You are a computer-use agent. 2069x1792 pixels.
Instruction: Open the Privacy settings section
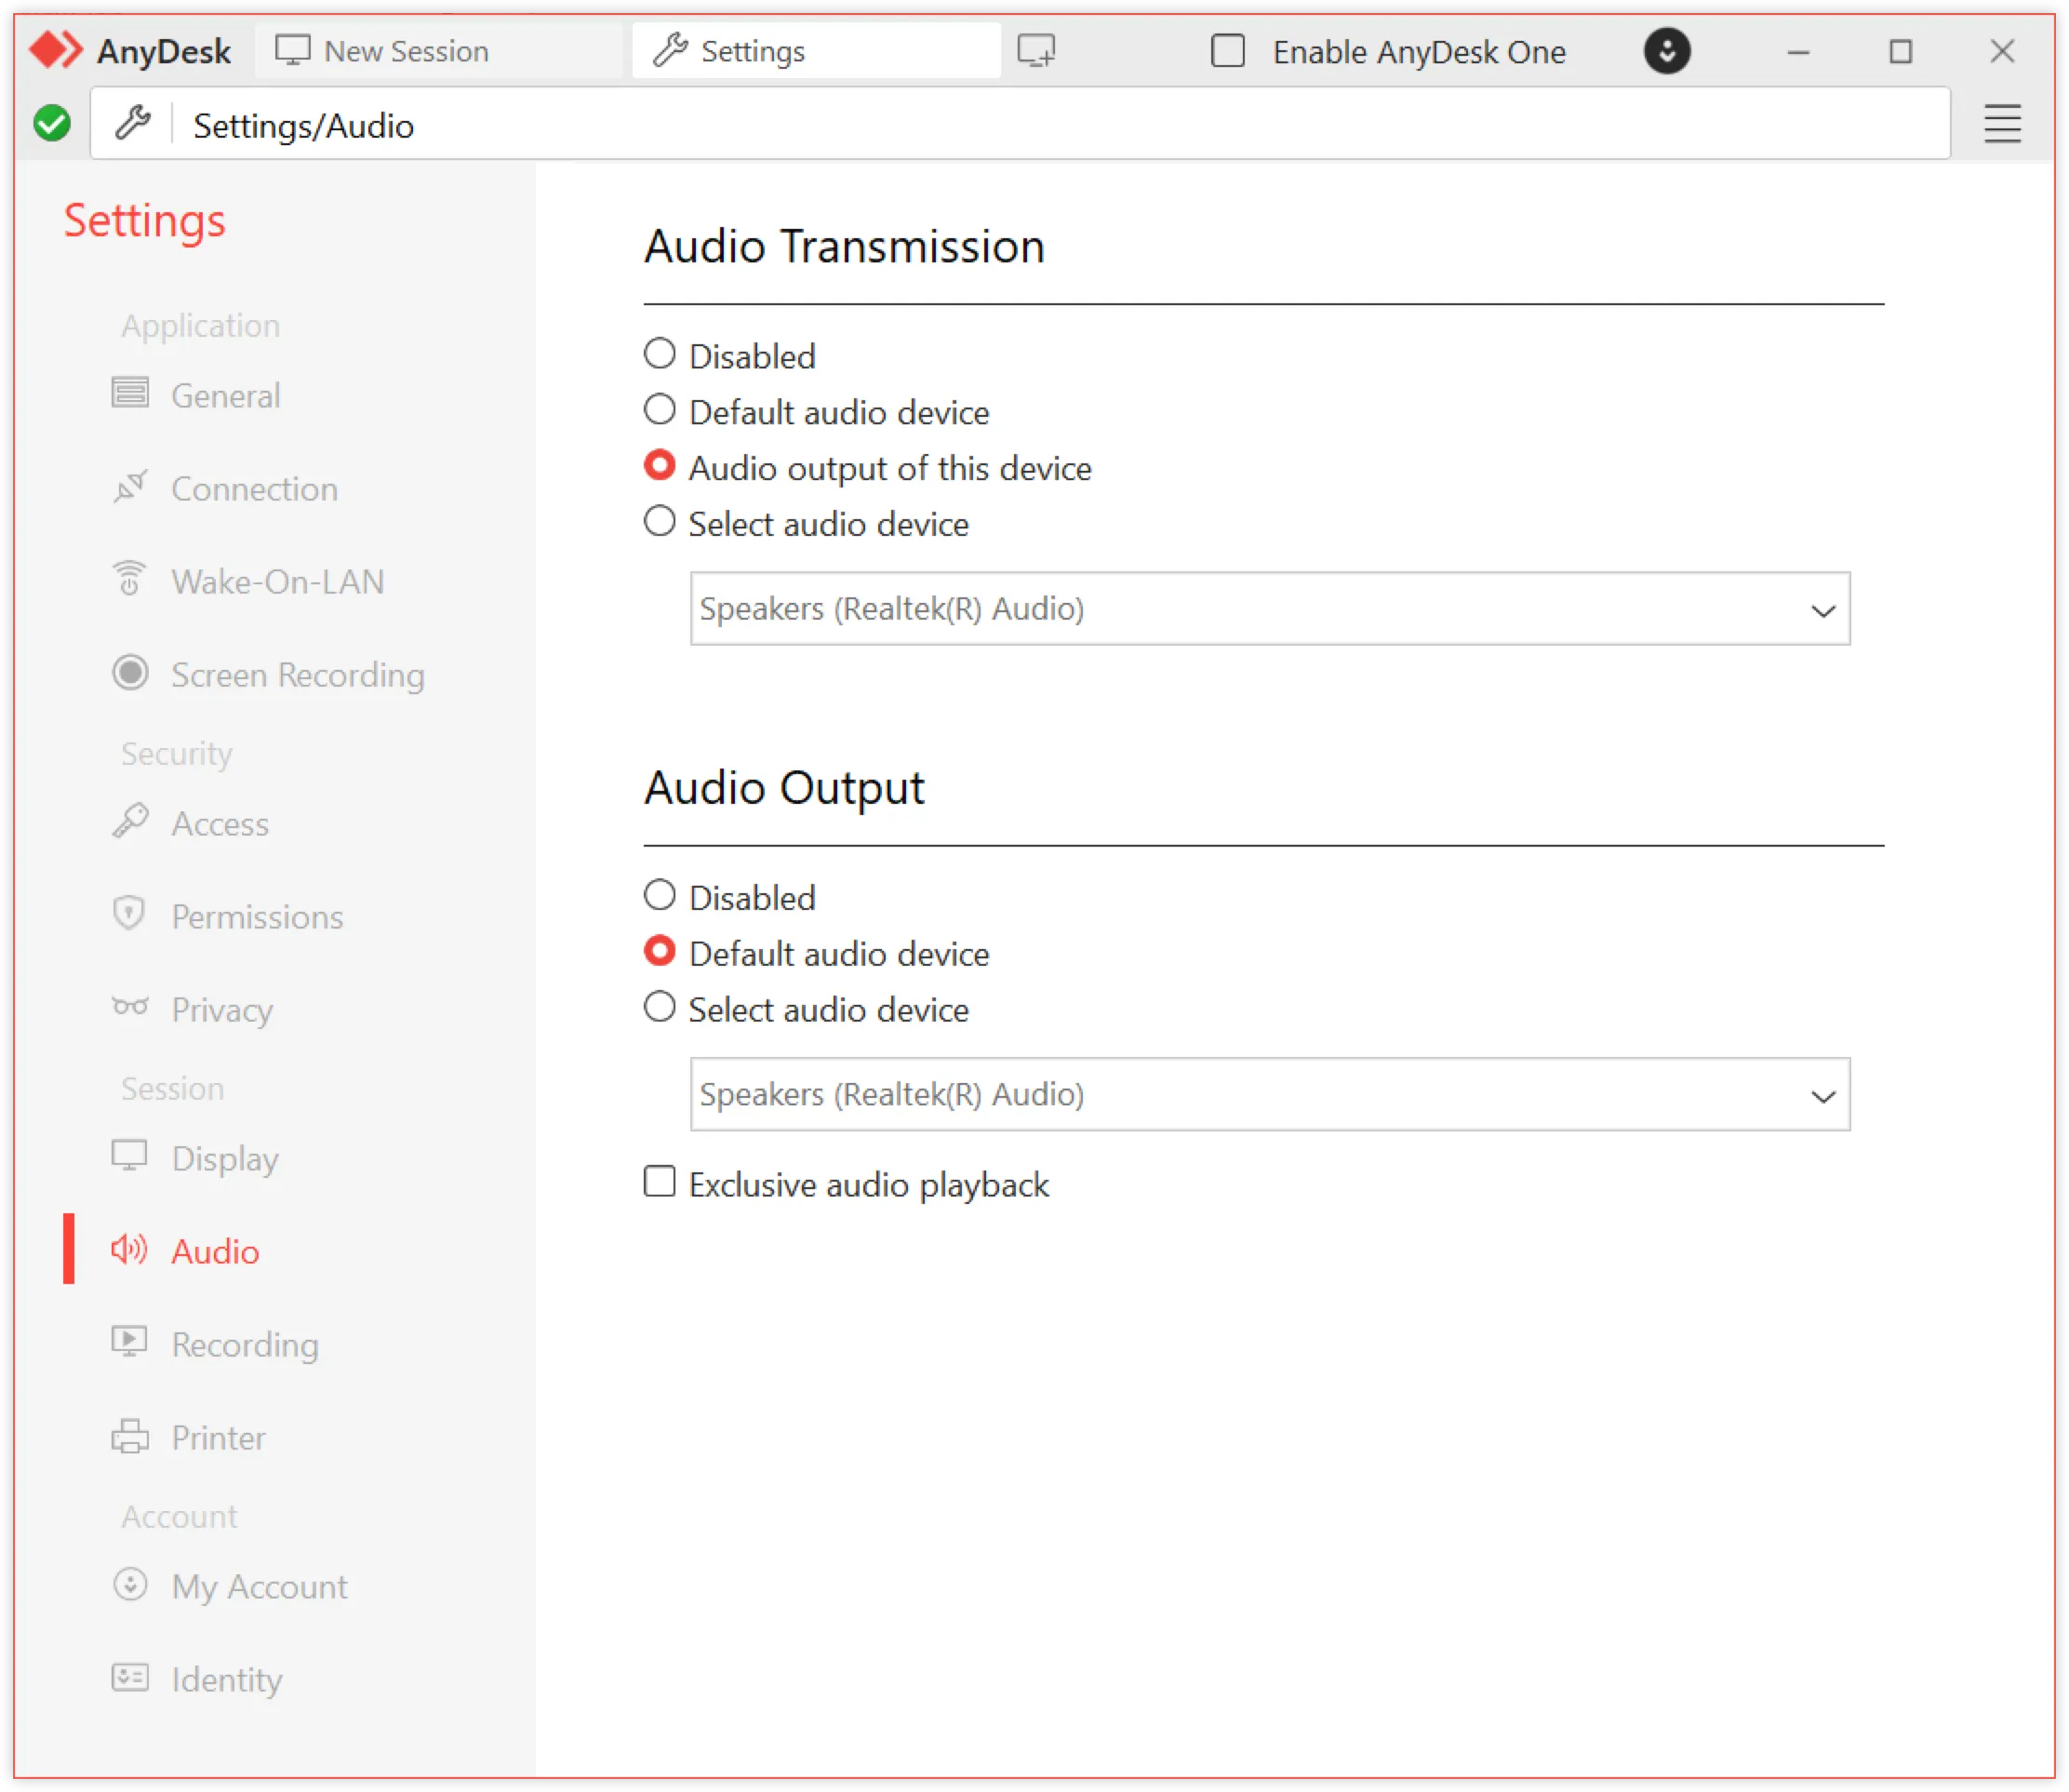point(222,1010)
